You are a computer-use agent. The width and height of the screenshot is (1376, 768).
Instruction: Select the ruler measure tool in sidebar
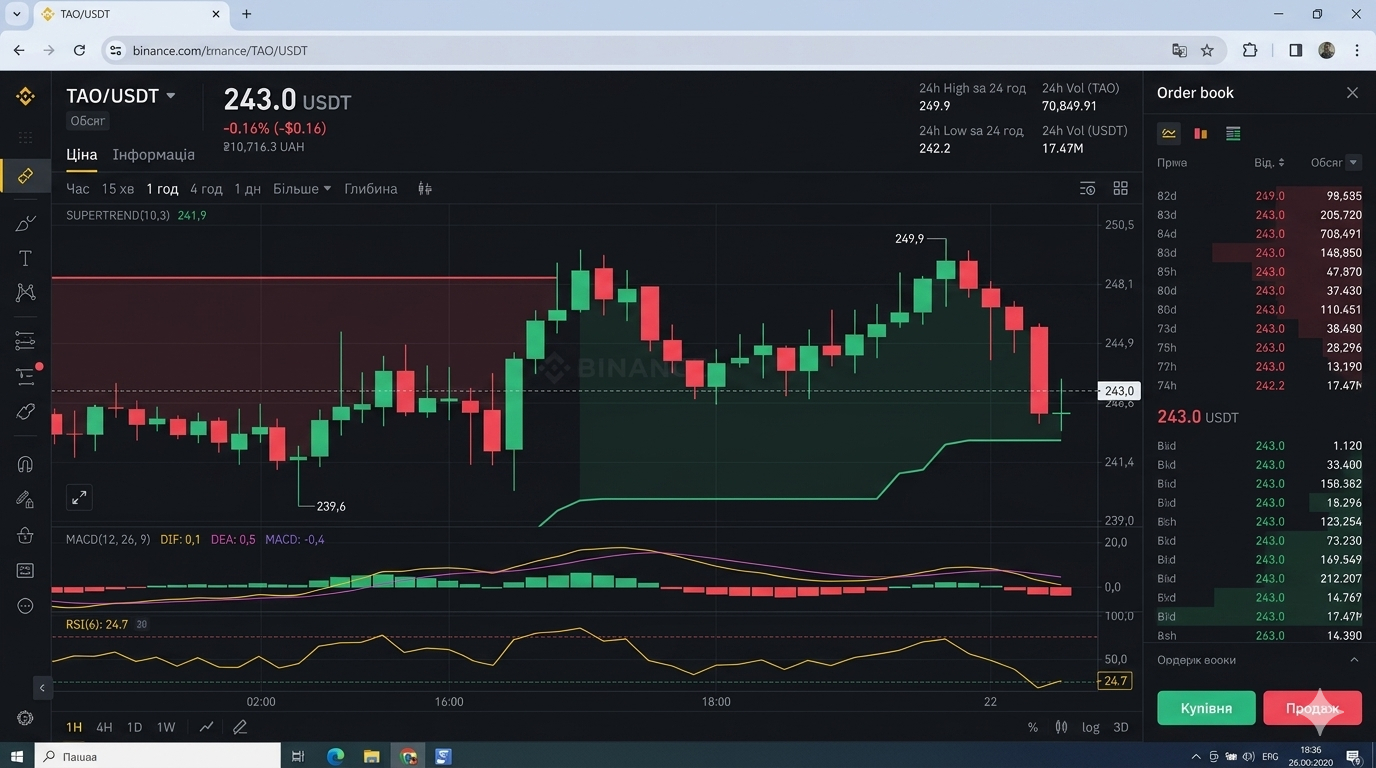[25, 176]
